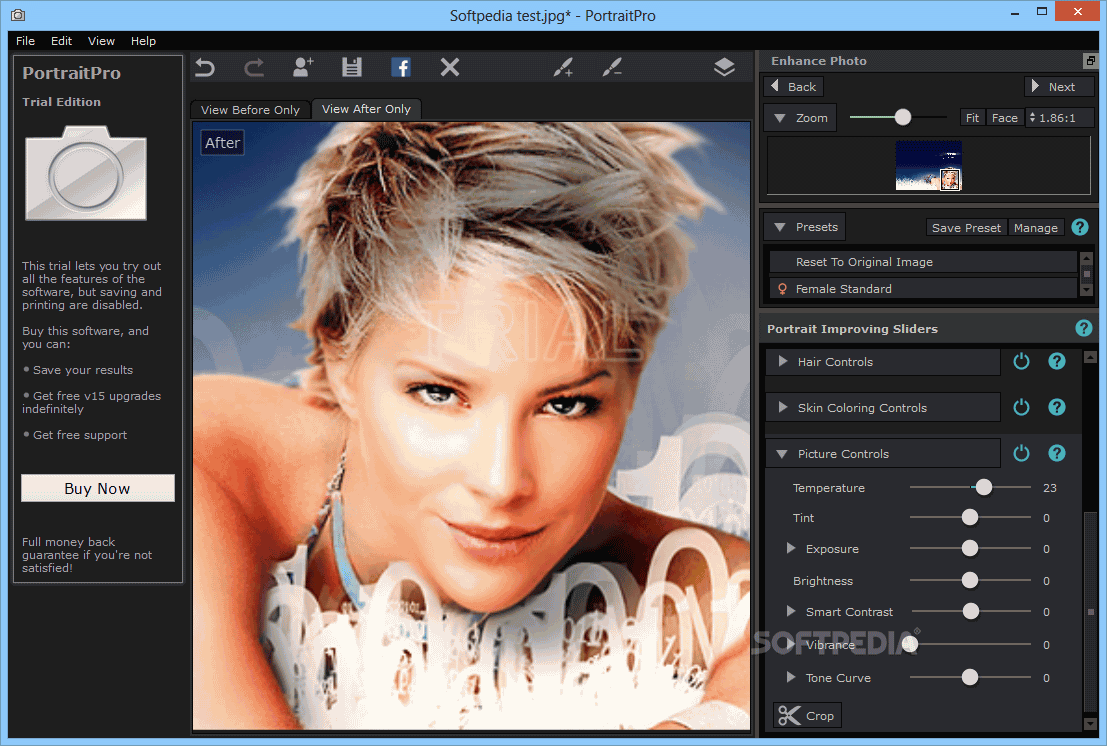Click Manage presets button
The width and height of the screenshot is (1107, 746).
[x=1036, y=227]
